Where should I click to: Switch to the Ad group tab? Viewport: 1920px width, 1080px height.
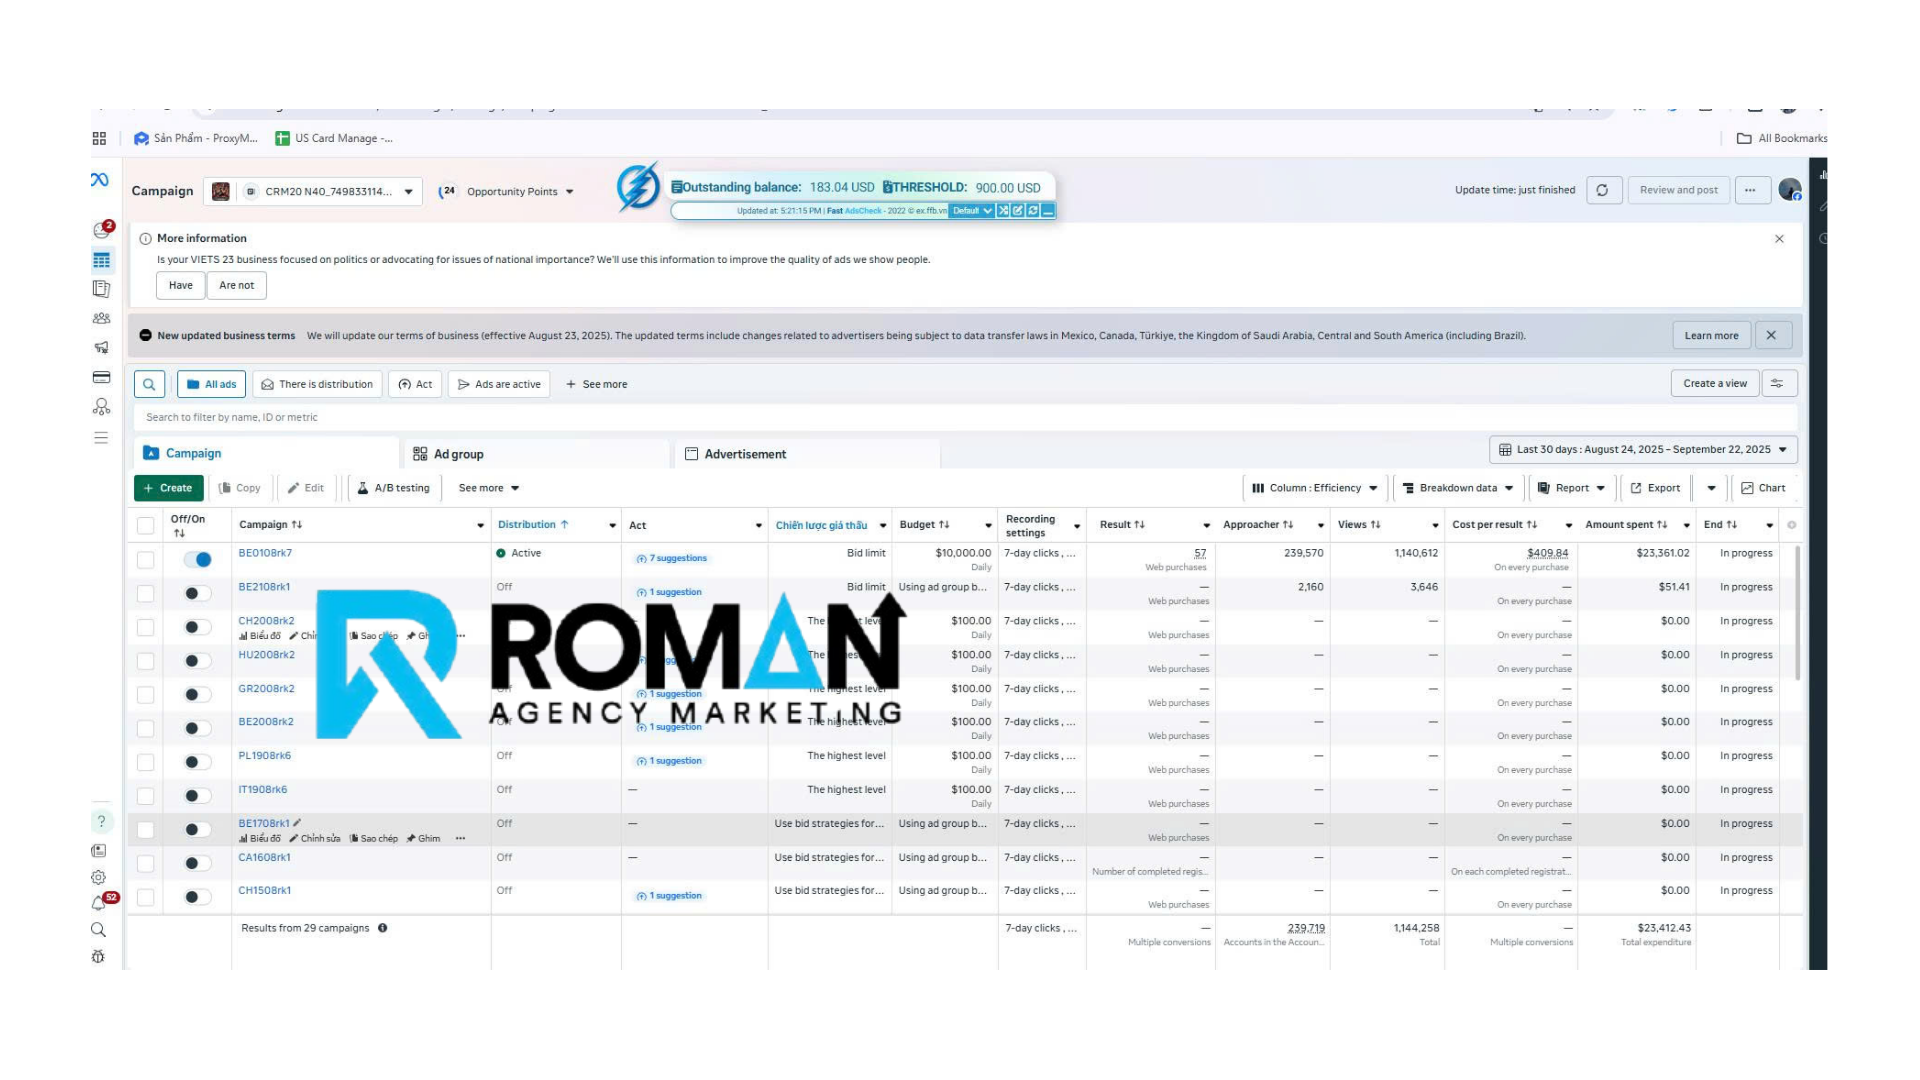pos(458,454)
